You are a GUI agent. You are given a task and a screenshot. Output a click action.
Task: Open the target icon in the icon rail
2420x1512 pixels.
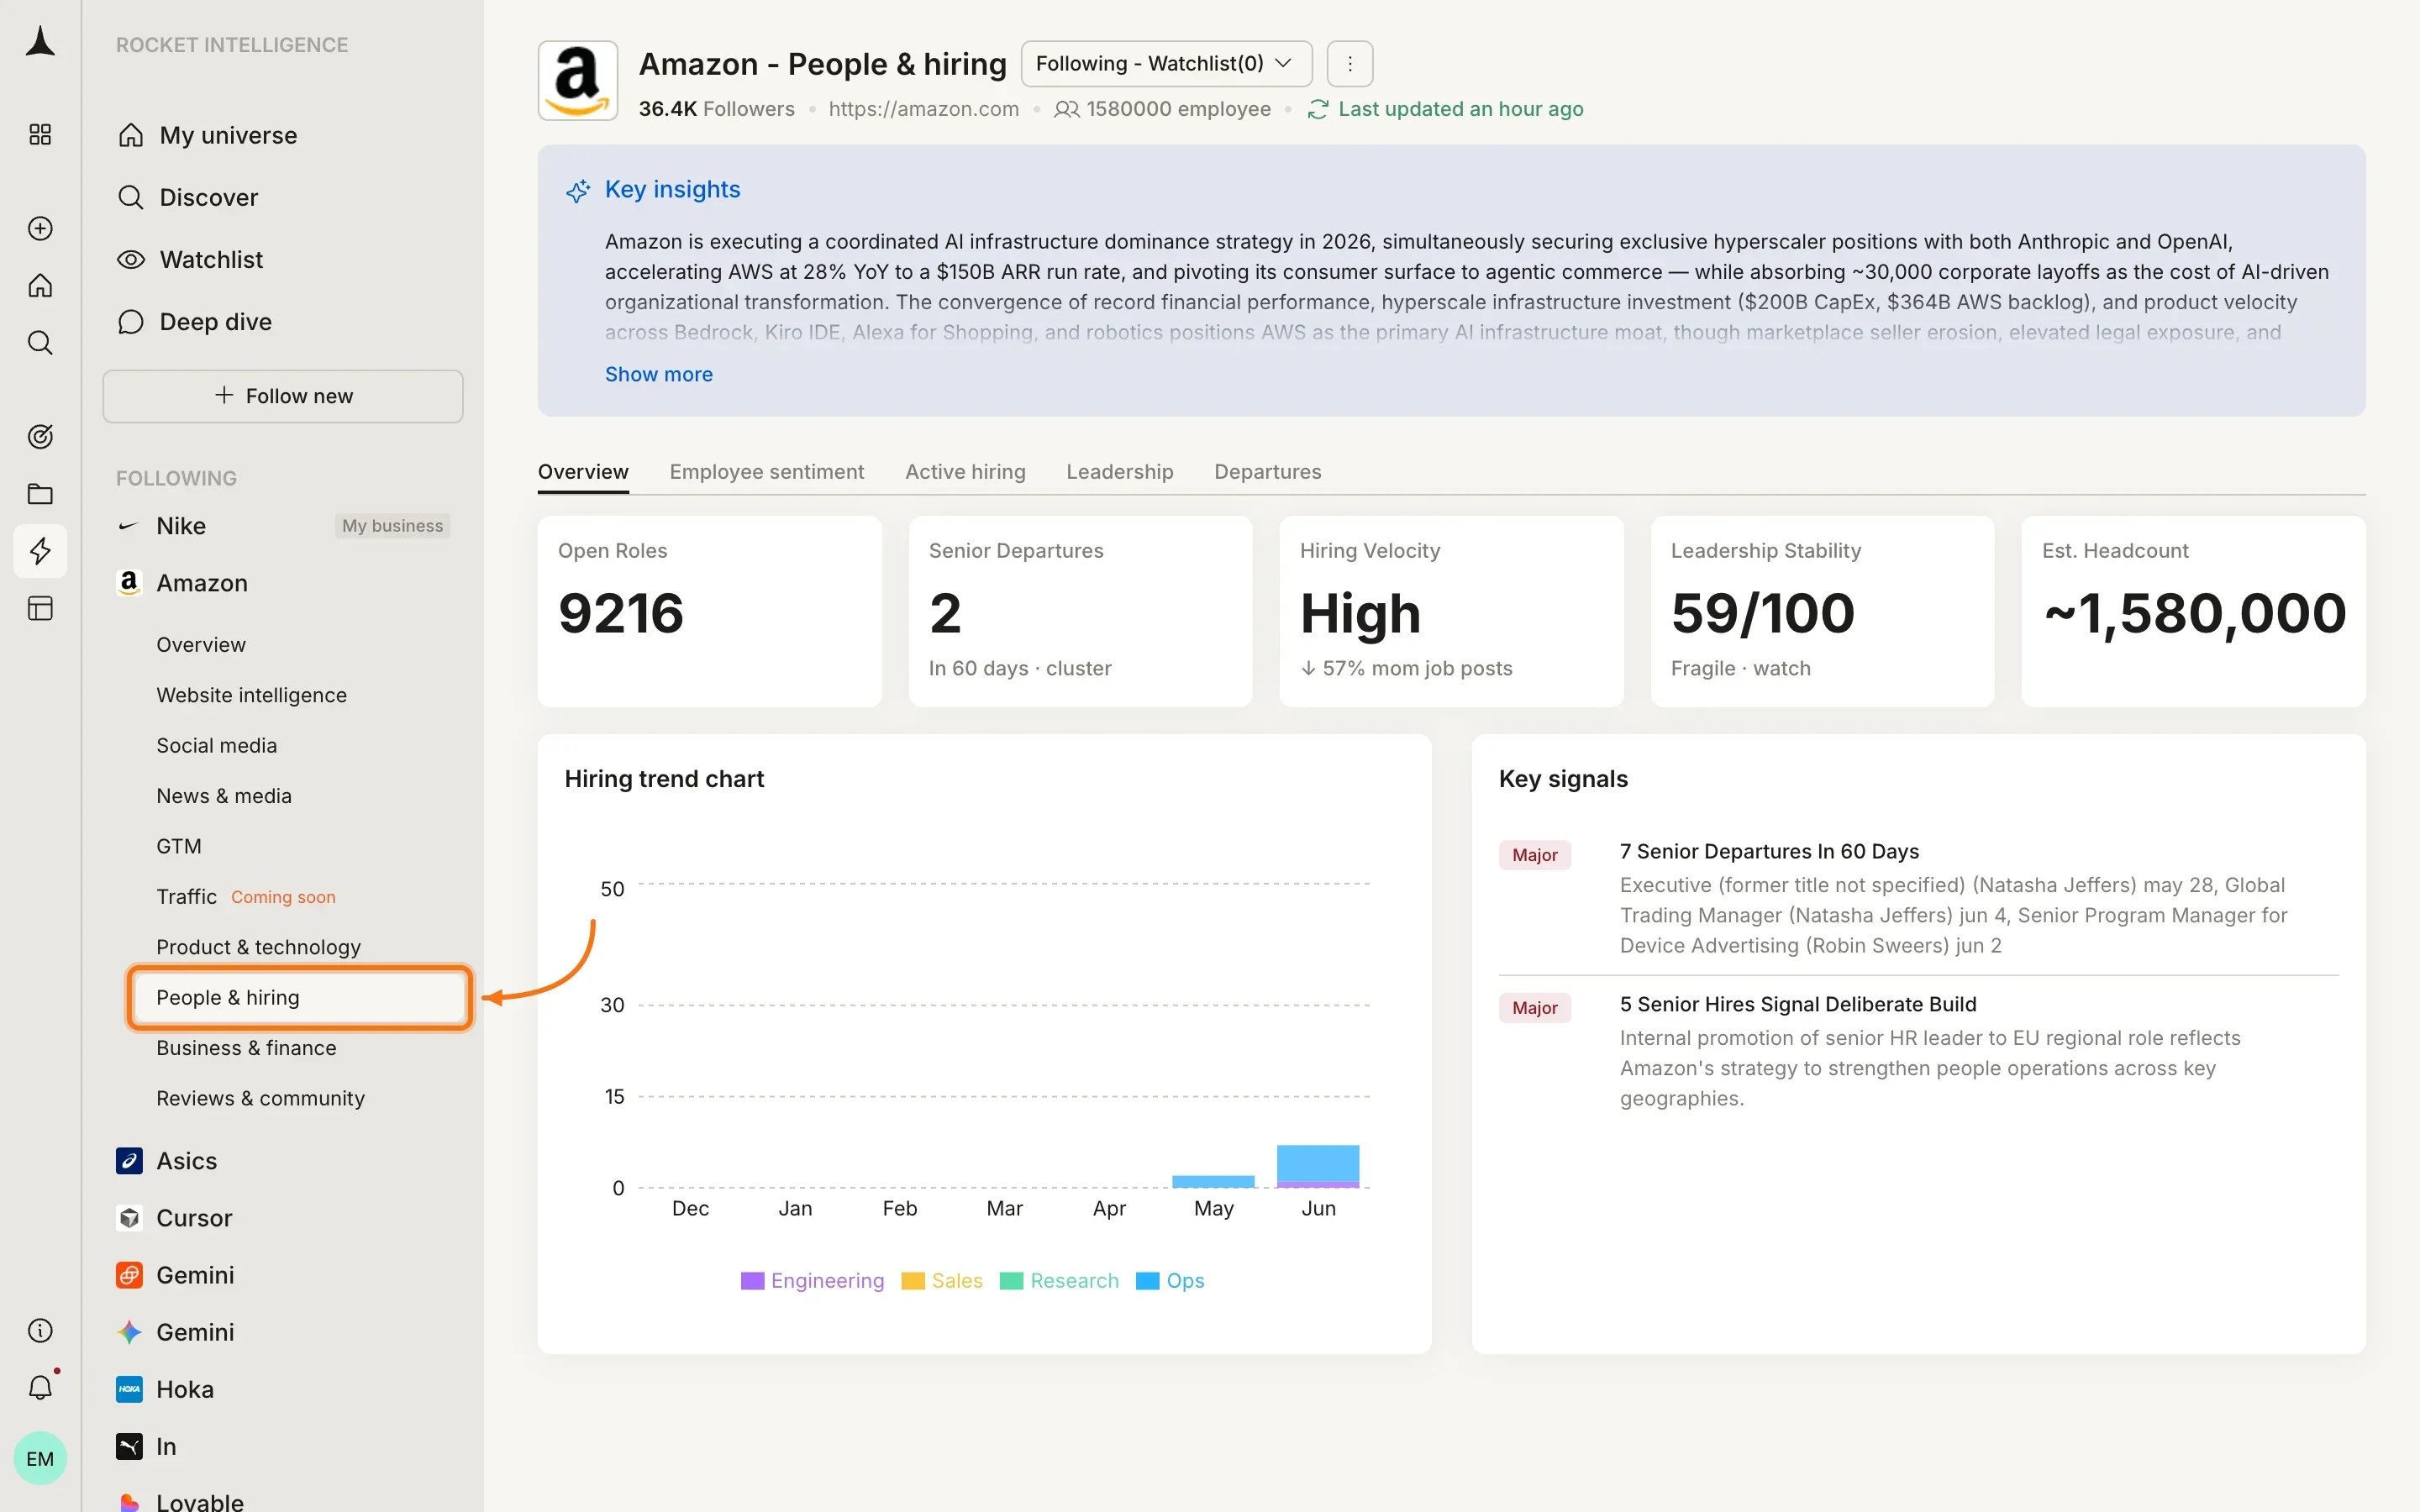[x=40, y=436]
